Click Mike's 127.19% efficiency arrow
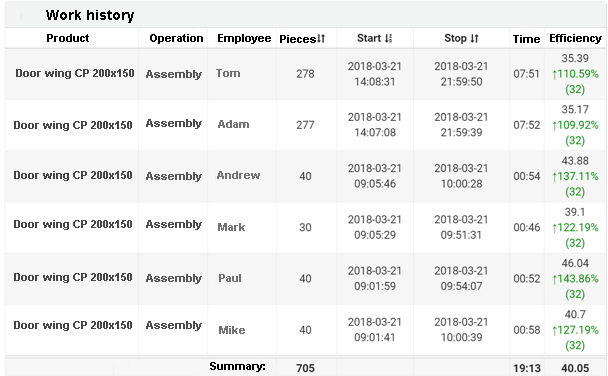Viewport: 608px width, 376px height. pyautogui.click(x=554, y=331)
